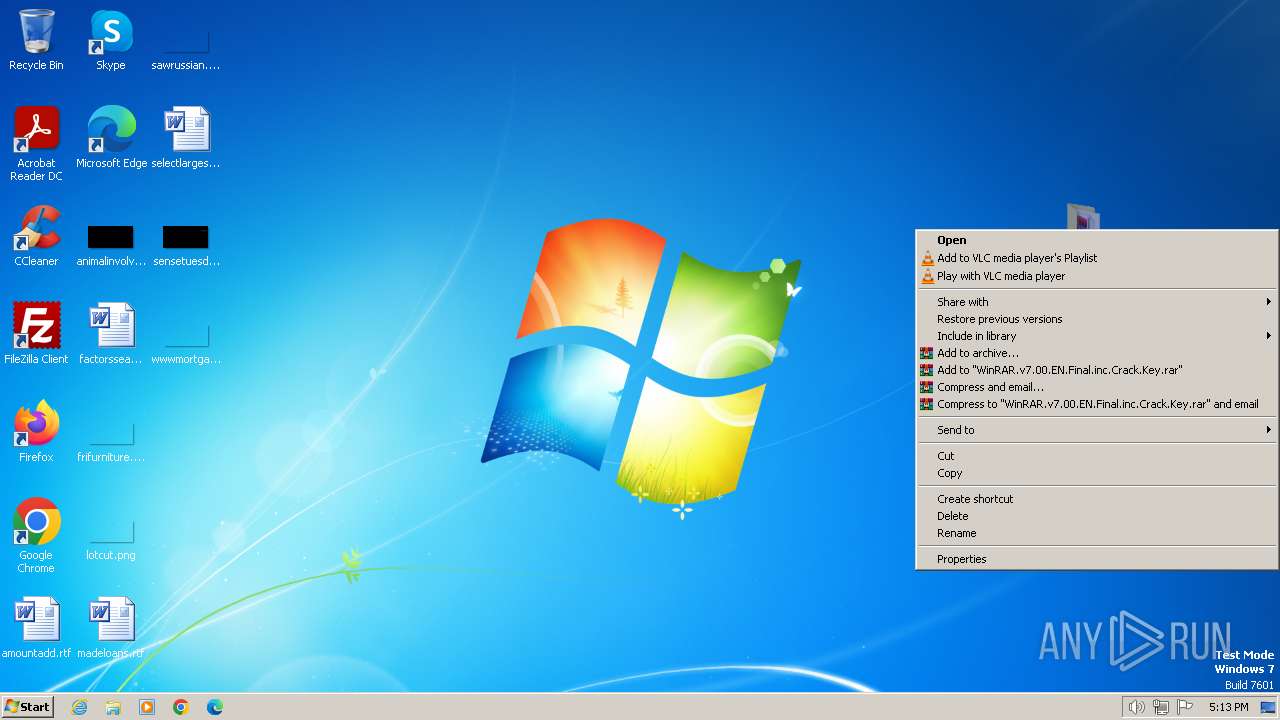Select the amountadd.rtf document icon
Viewport: 1280px width, 720px height.
click(36, 628)
